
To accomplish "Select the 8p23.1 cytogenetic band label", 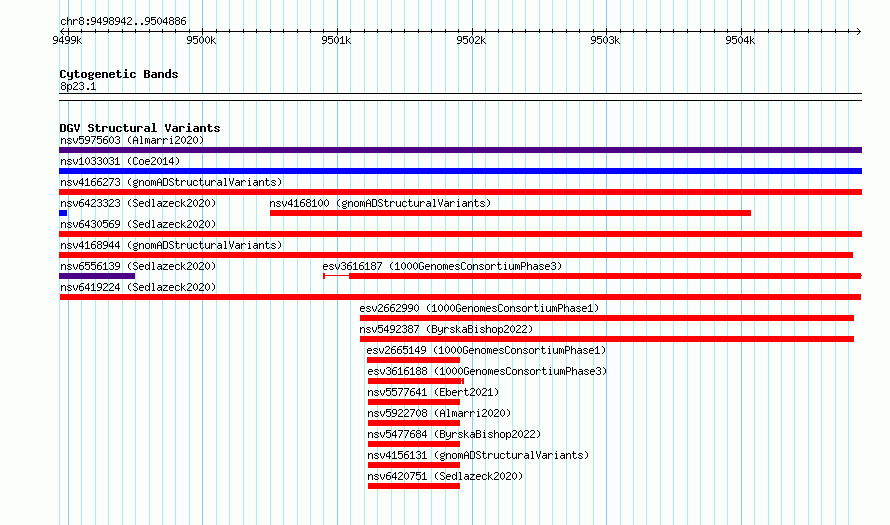I will click(x=78, y=86).
